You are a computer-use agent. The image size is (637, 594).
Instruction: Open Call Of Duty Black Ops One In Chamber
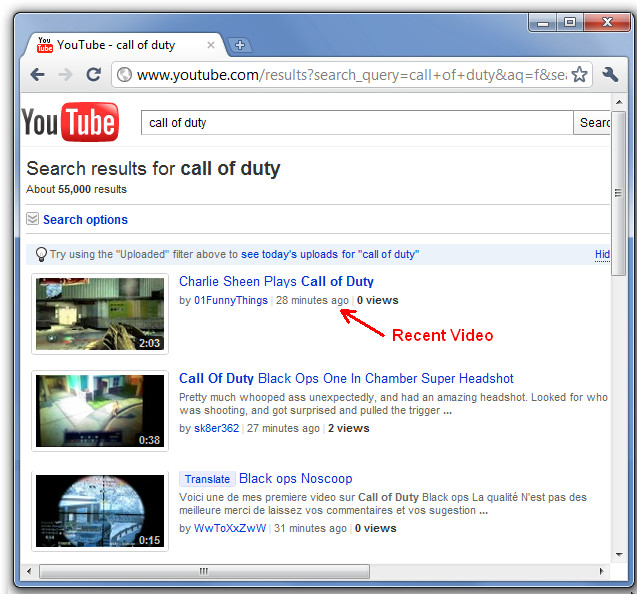346,378
